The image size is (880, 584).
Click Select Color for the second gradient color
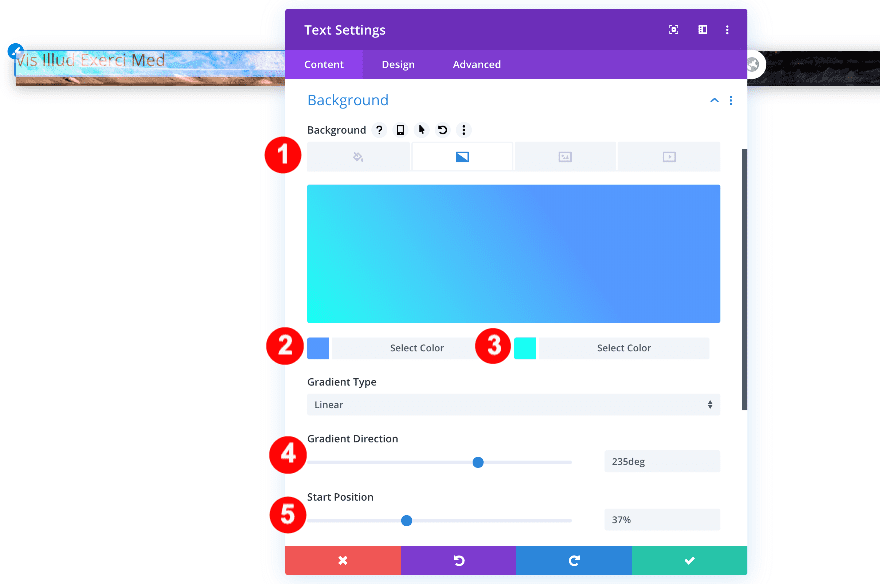tap(624, 348)
